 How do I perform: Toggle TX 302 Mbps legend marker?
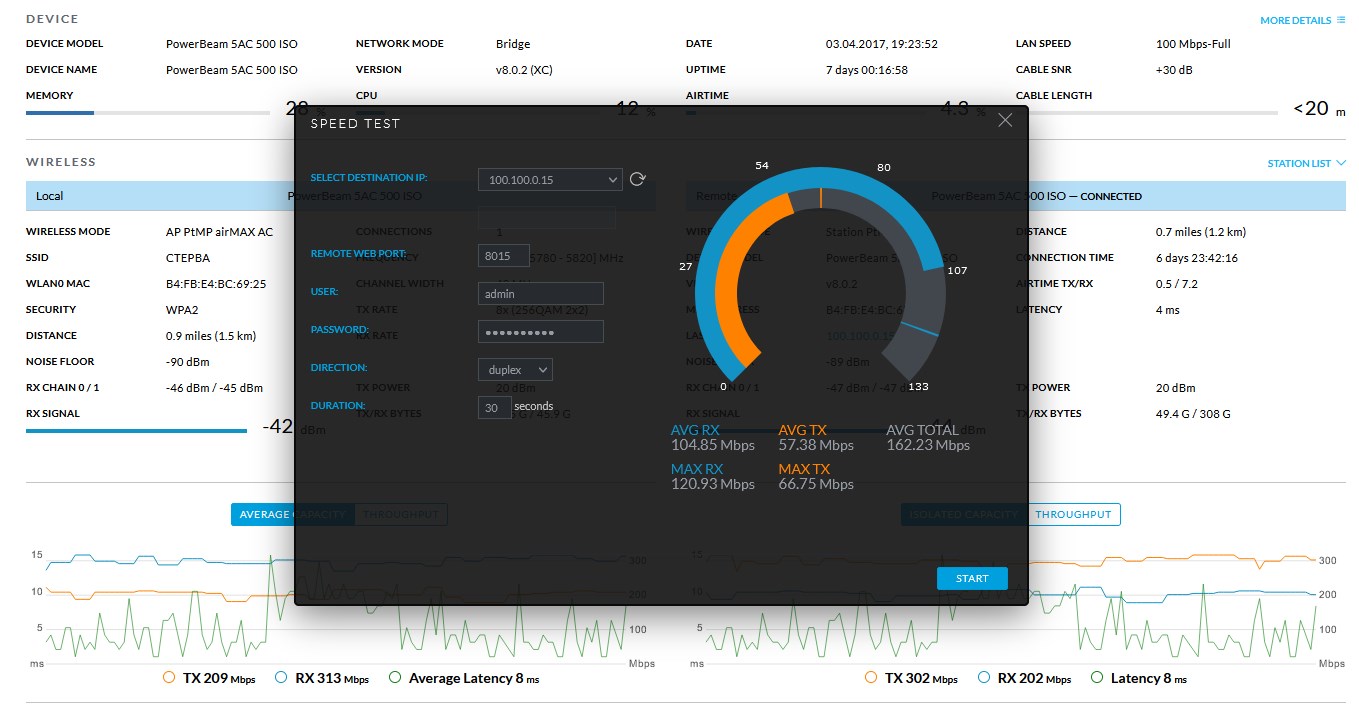click(871, 678)
